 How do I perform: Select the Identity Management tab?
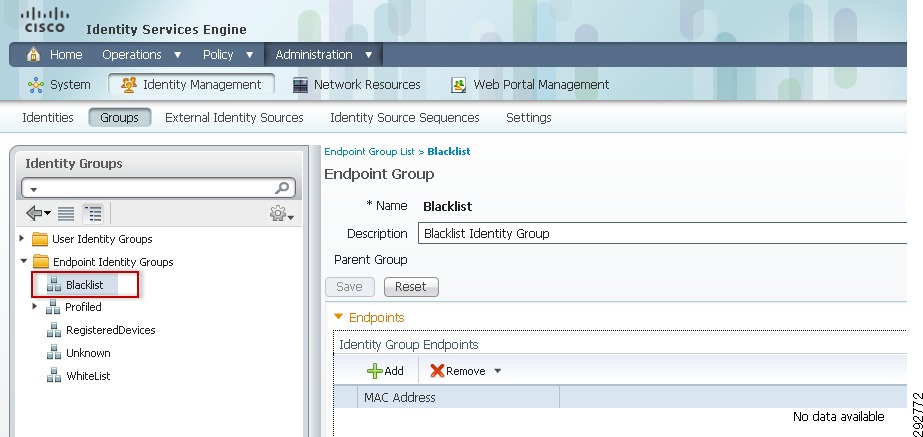tap(191, 85)
